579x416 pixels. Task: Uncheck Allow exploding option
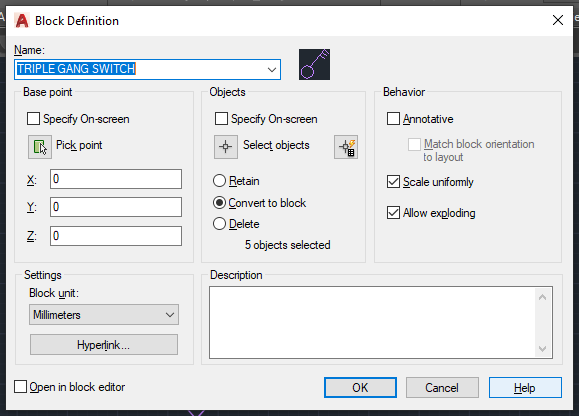tap(393, 213)
